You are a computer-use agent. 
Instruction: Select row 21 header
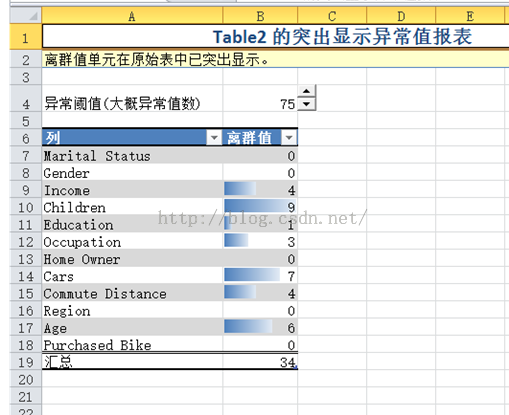point(26,396)
